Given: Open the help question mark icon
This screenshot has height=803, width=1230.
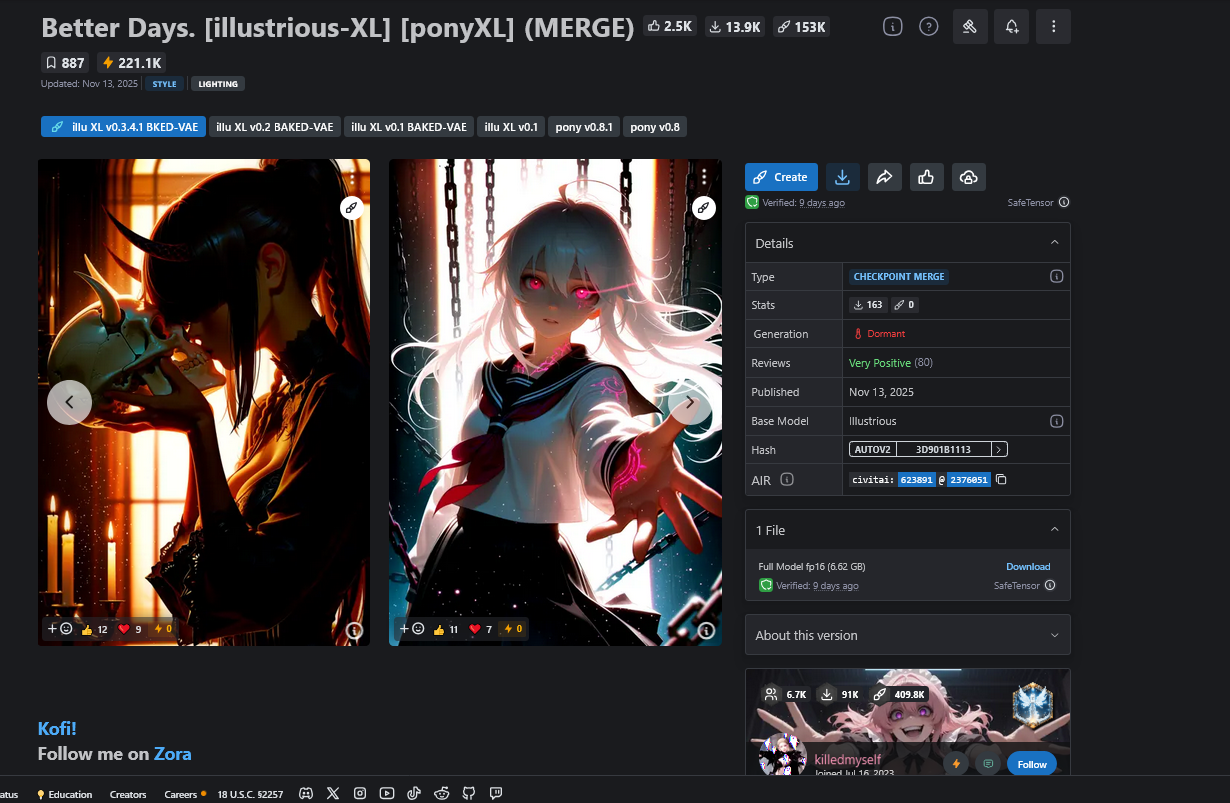Looking at the screenshot, I should (x=929, y=27).
